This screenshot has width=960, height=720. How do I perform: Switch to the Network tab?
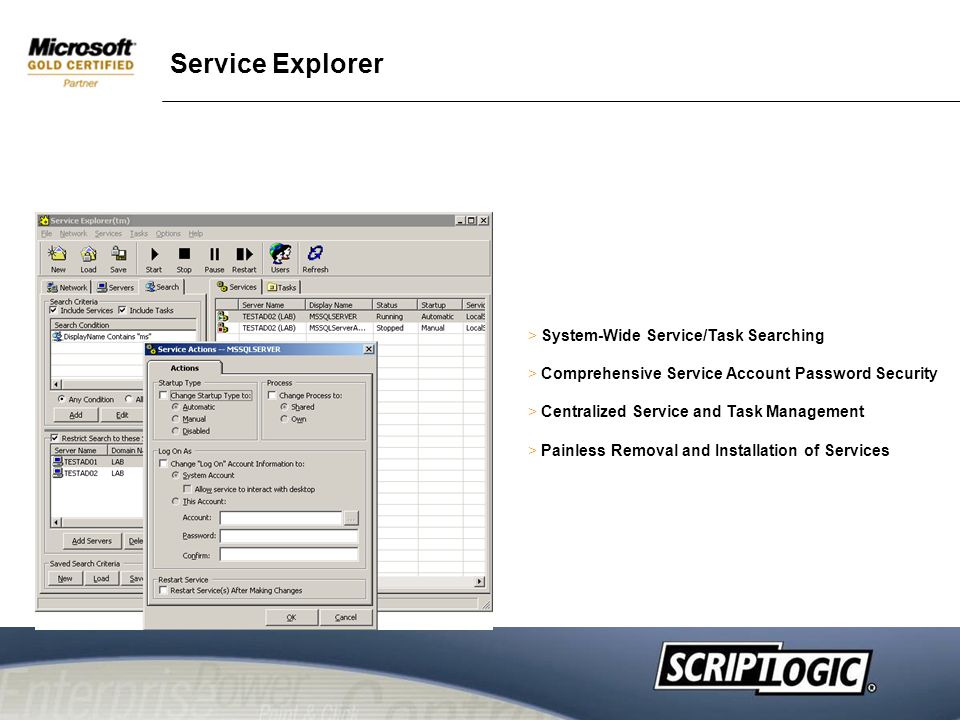coord(67,287)
